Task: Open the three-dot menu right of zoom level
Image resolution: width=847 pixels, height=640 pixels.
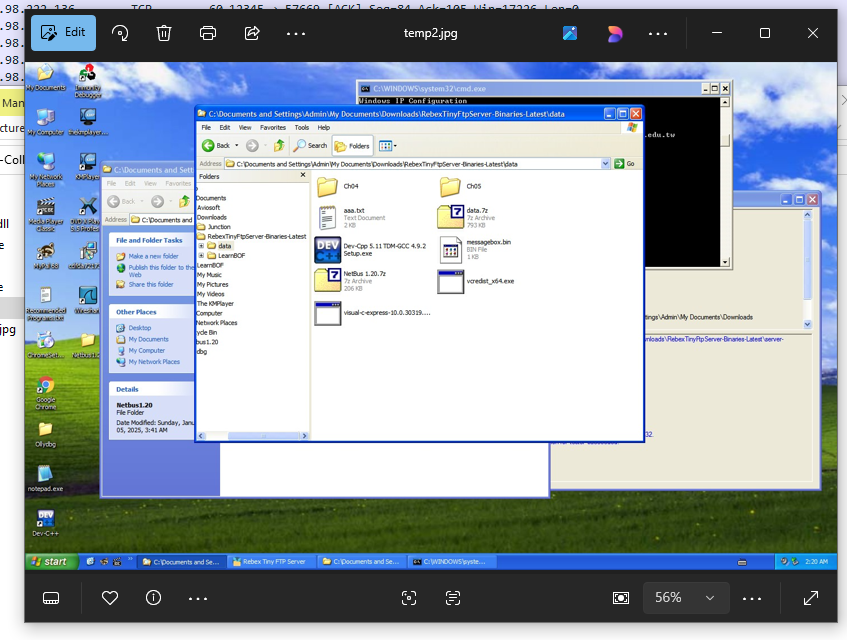Action: (x=752, y=598)
